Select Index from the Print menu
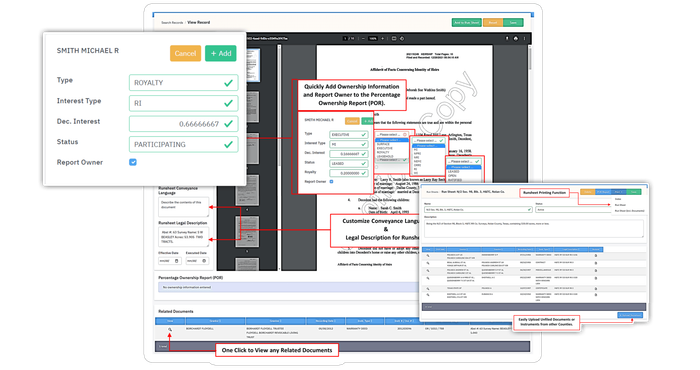700x370 pixels. [618, 199]
